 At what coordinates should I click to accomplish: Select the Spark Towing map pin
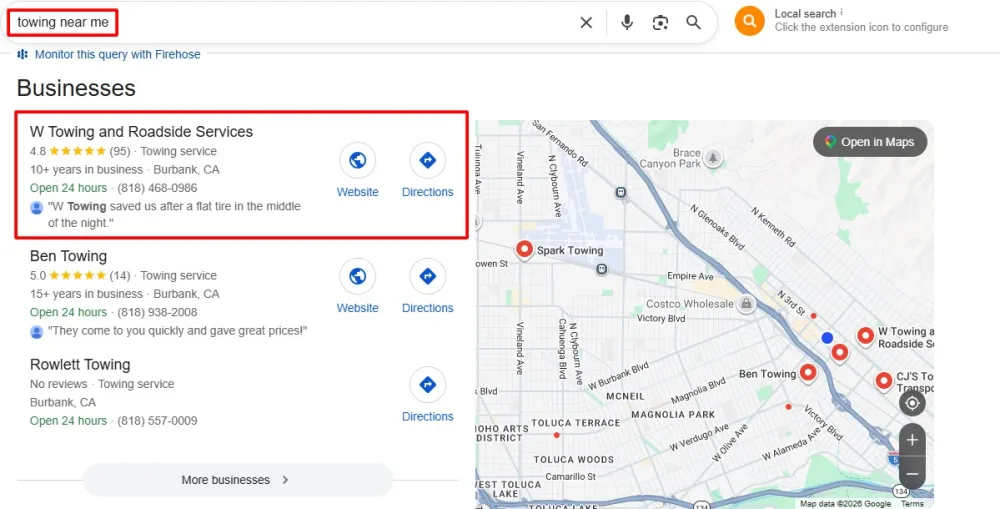(524, 249)
